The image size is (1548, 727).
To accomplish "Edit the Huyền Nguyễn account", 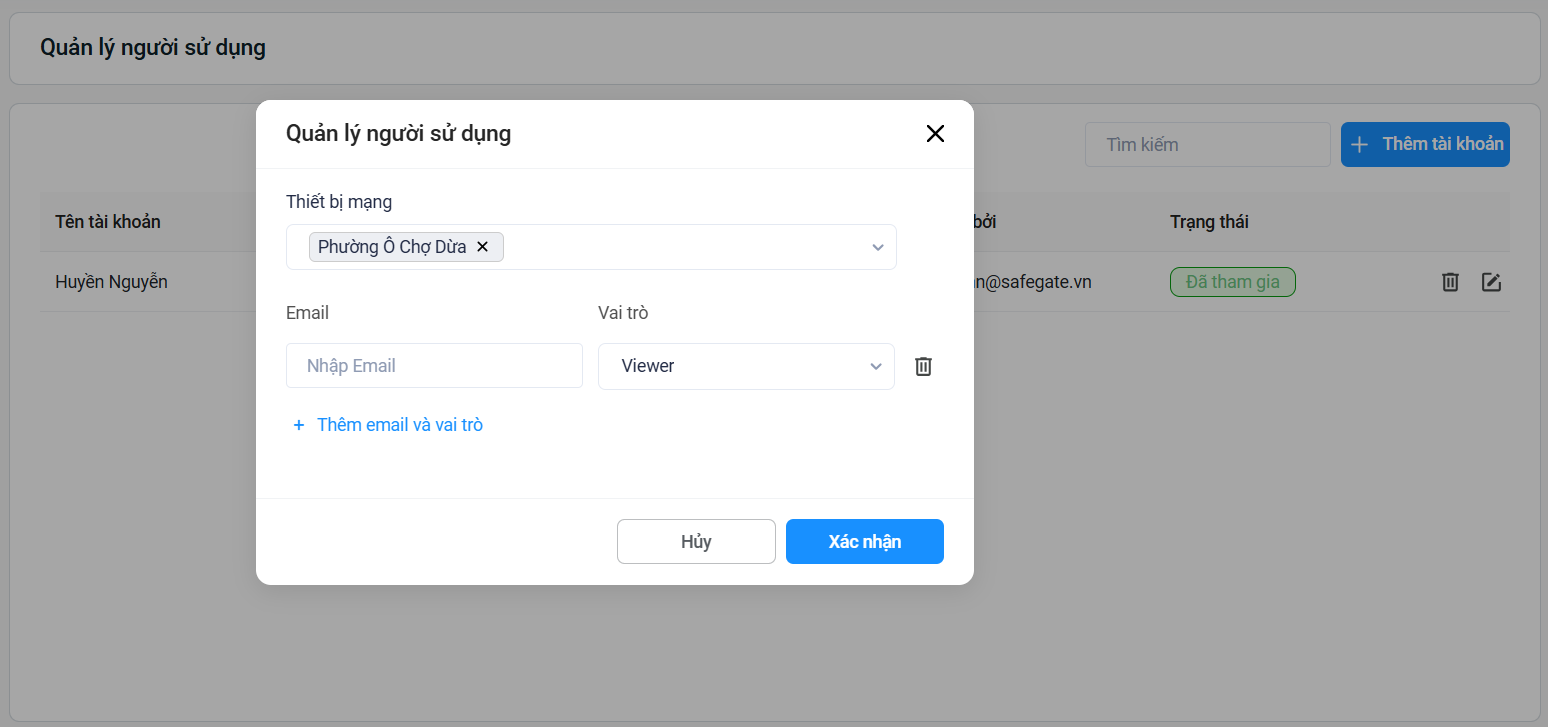I will pyautogui.click(x=1491, y=282).
